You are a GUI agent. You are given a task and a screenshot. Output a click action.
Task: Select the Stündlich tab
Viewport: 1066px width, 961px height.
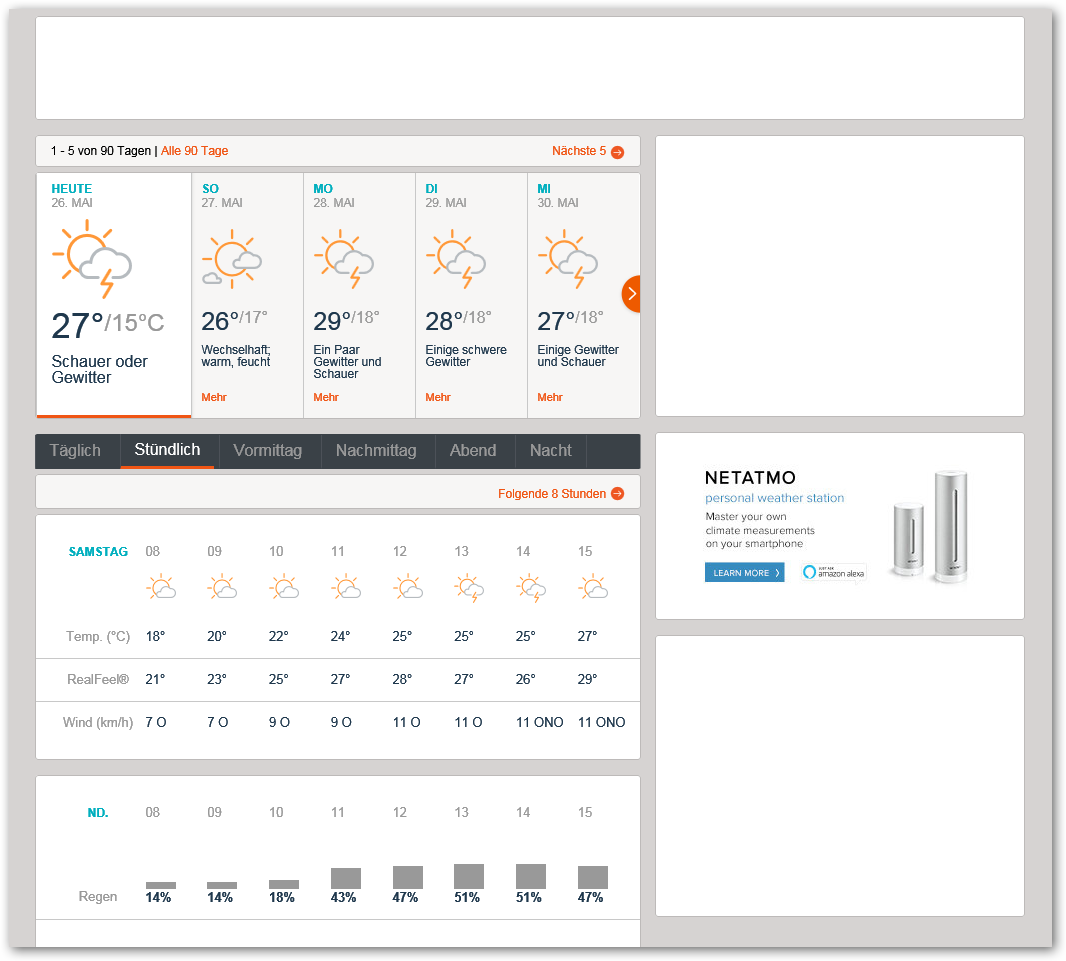click(167, 451)
